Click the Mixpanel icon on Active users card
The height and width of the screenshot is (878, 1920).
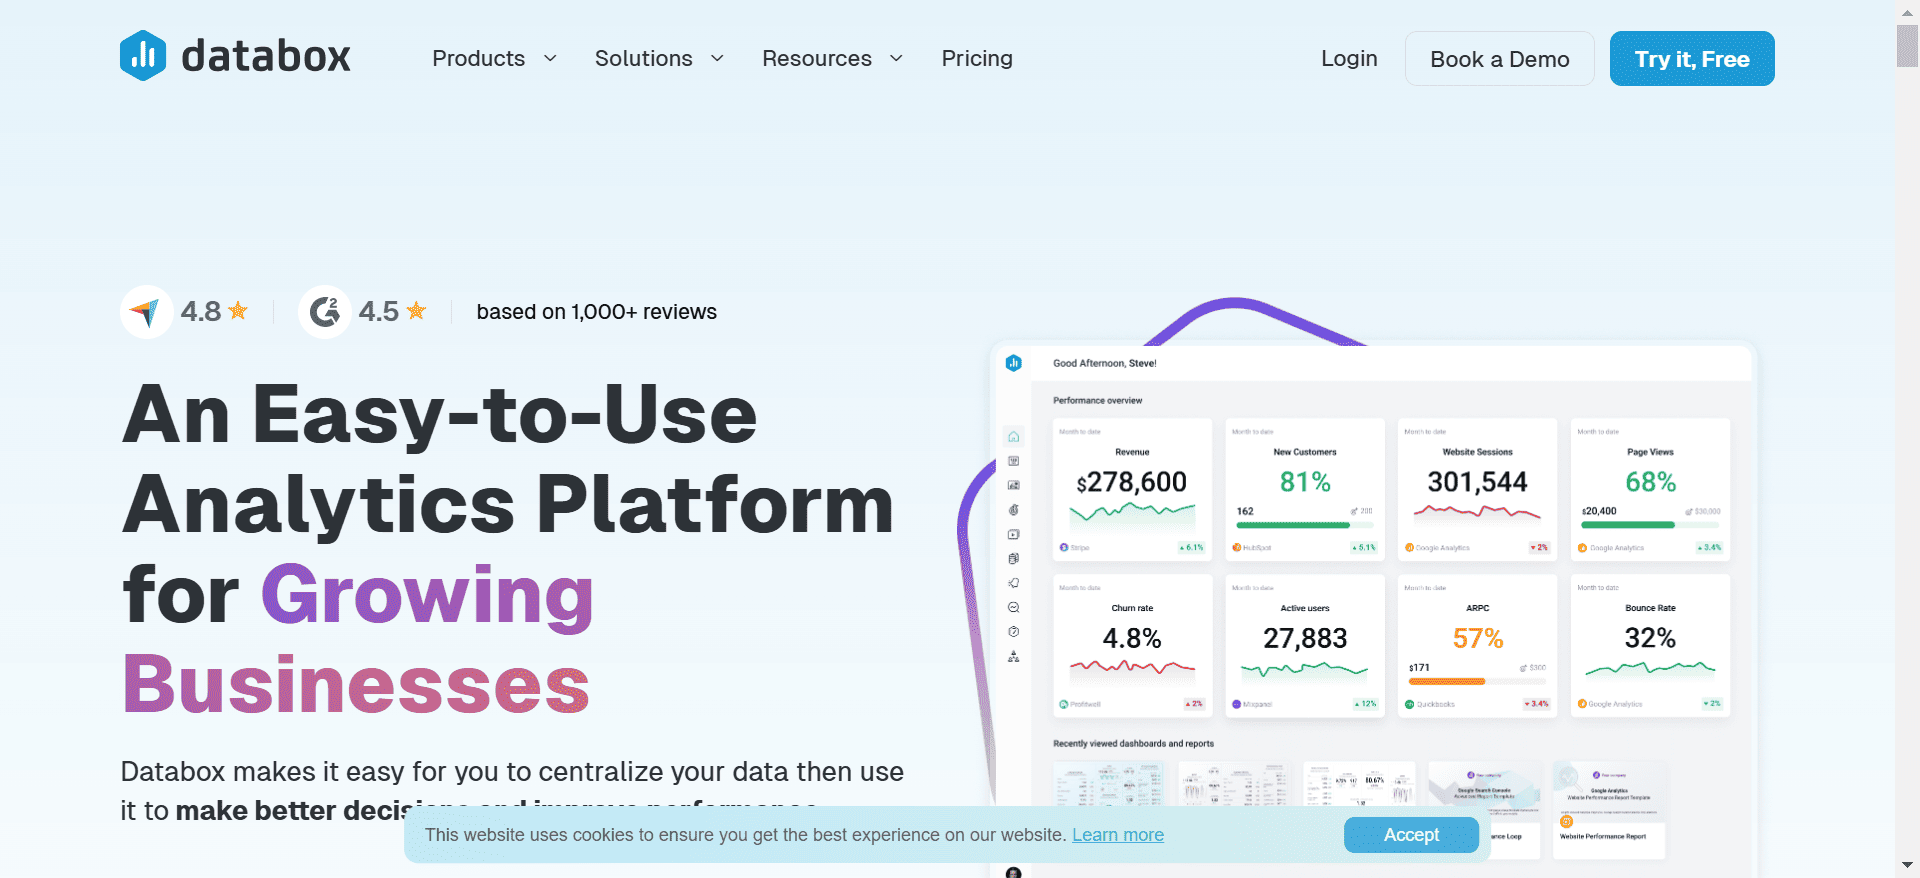[x=1237, y=704]
